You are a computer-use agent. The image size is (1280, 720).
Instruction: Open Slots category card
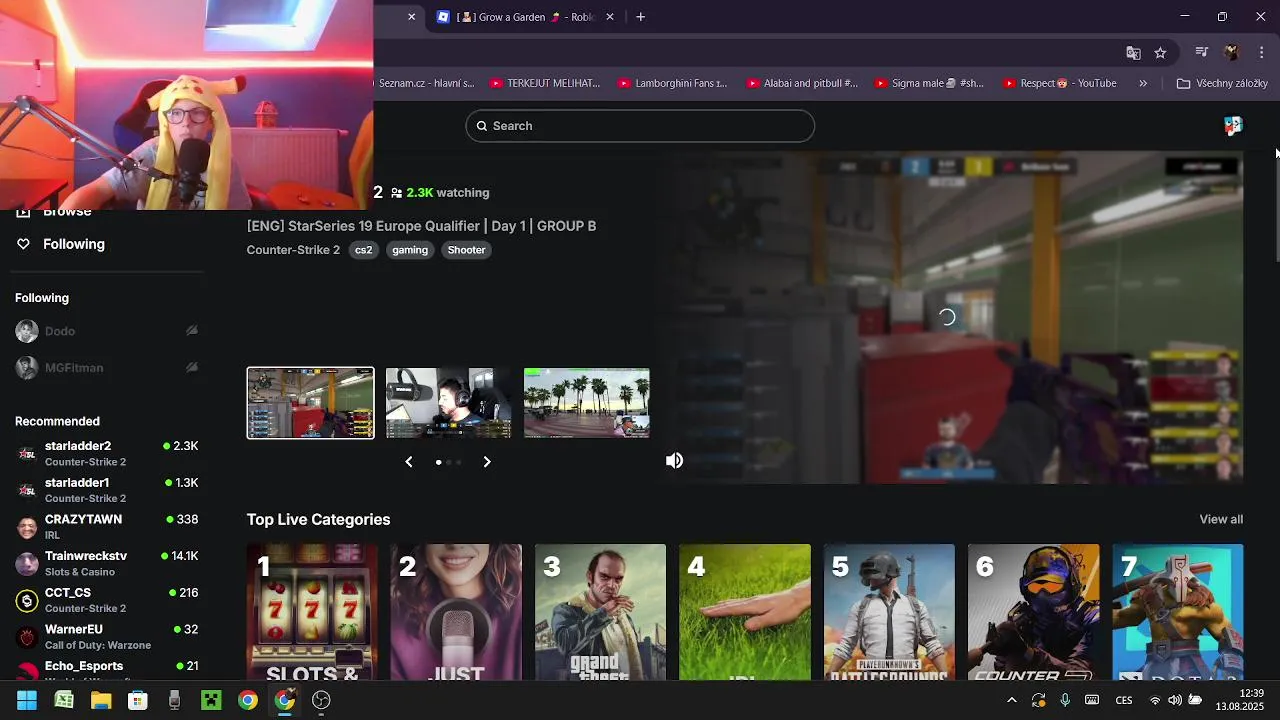pyautogui.click(x=312, y=612)
